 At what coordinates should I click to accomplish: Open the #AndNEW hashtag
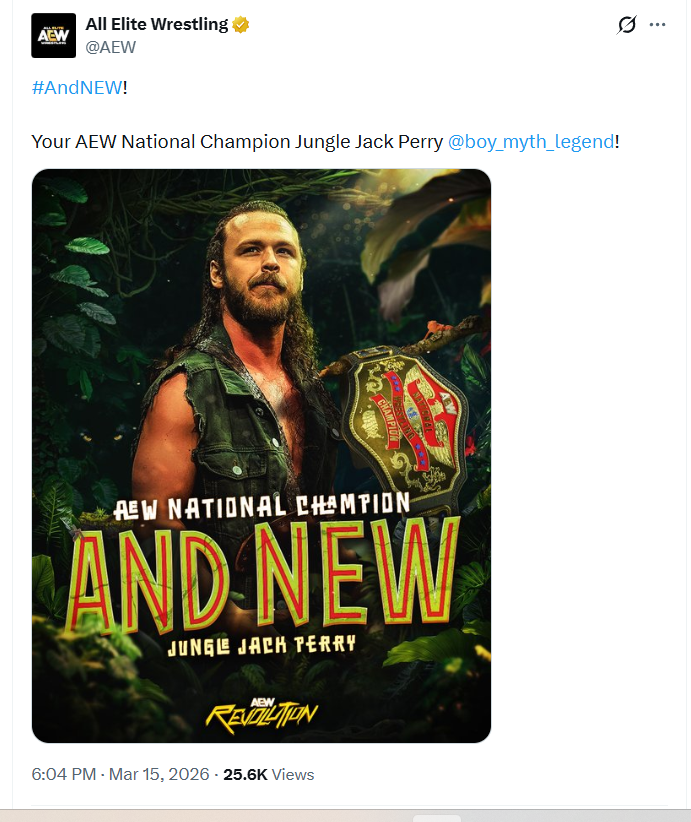pos(76,87)
